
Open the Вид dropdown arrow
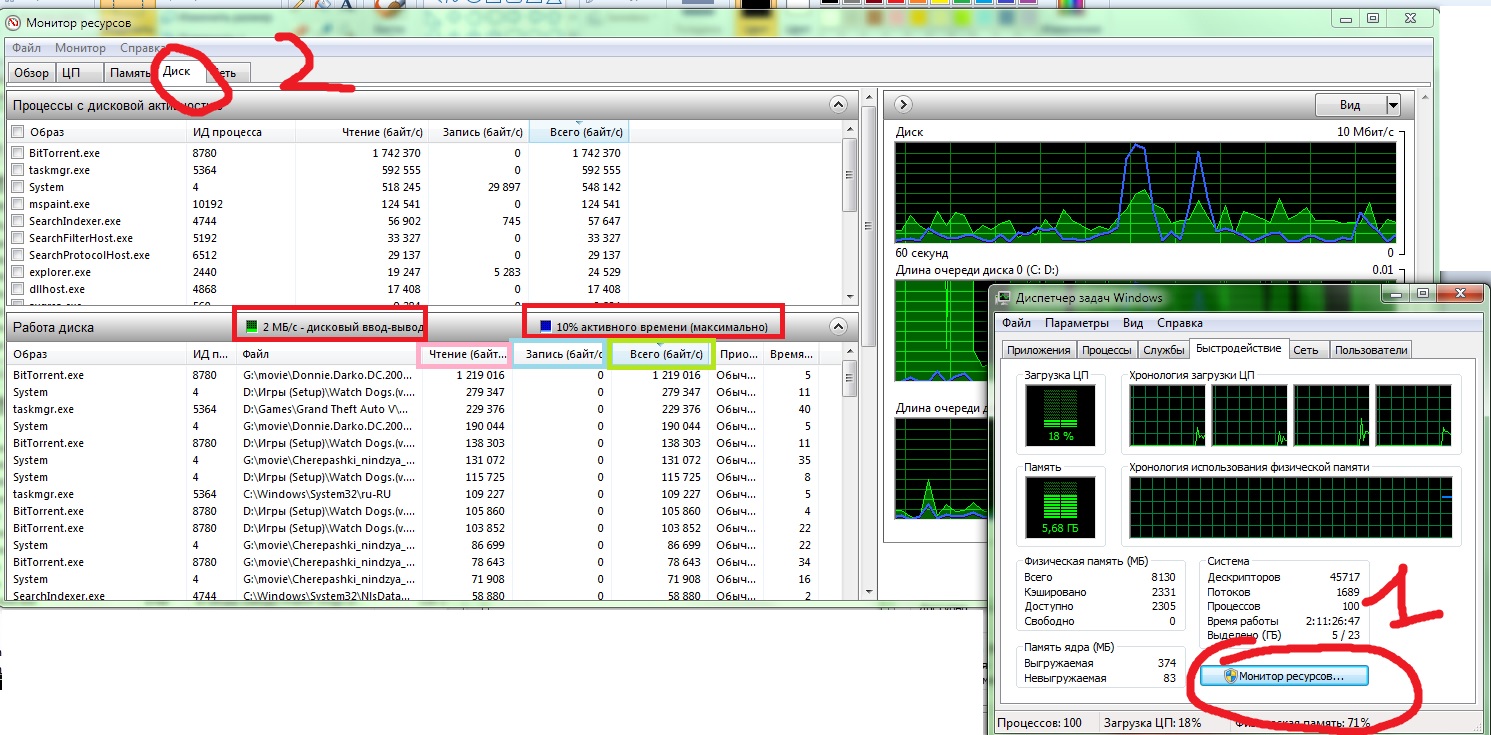(1392, 105)
